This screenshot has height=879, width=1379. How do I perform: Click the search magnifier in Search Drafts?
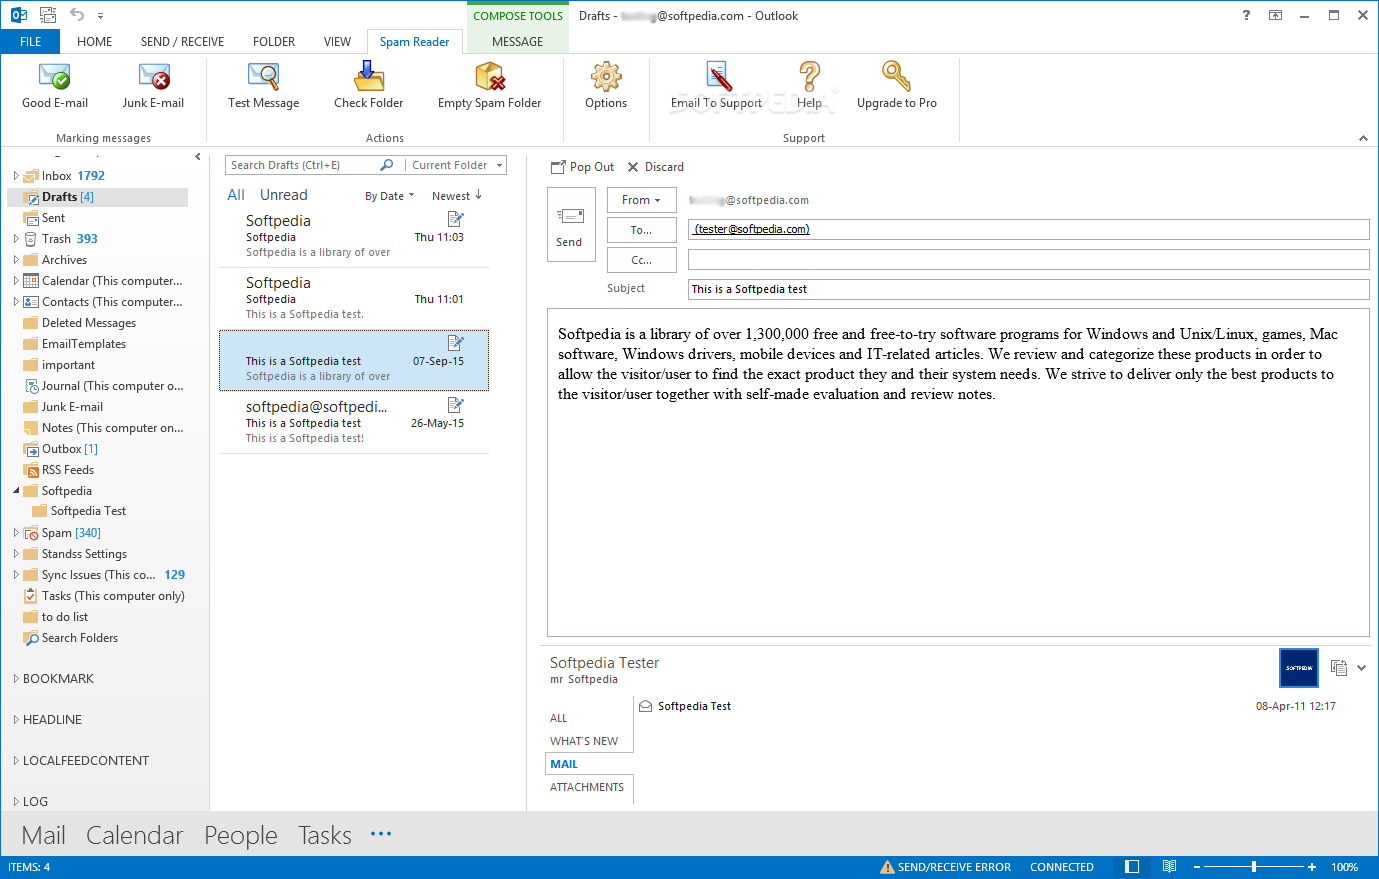pos(388,165)
